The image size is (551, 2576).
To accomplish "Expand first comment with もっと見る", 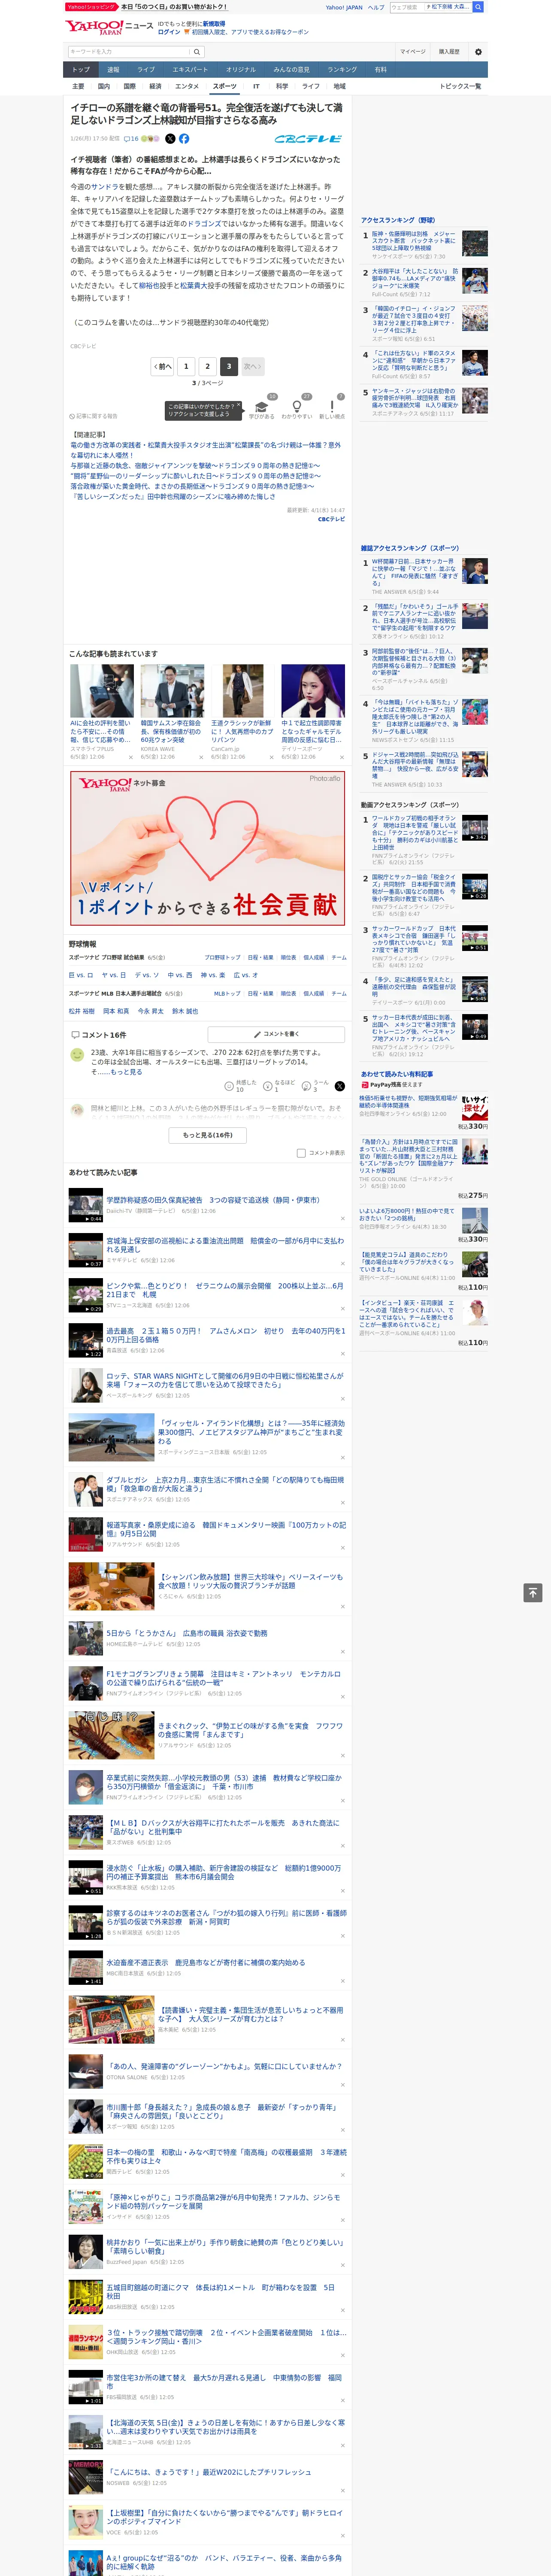I will coord(126,1071).
